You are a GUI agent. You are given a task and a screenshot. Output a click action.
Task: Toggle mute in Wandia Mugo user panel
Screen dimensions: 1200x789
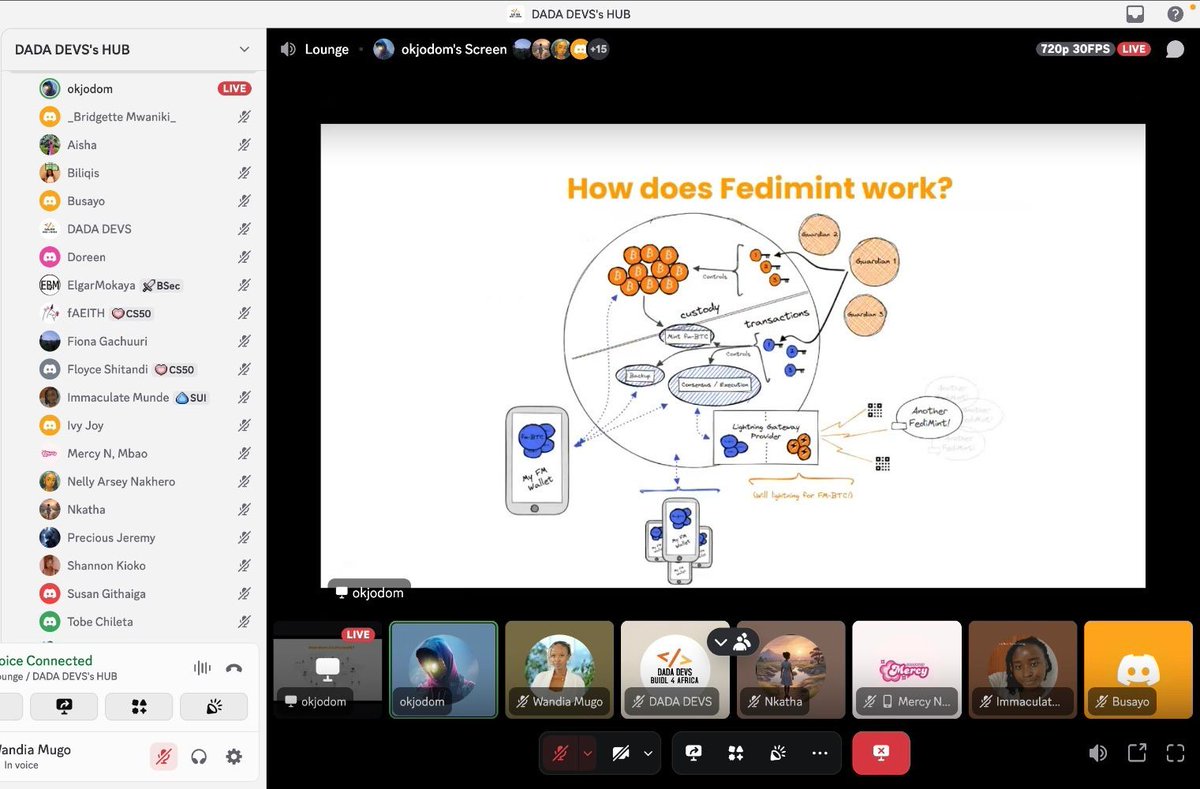pos(163,757)
